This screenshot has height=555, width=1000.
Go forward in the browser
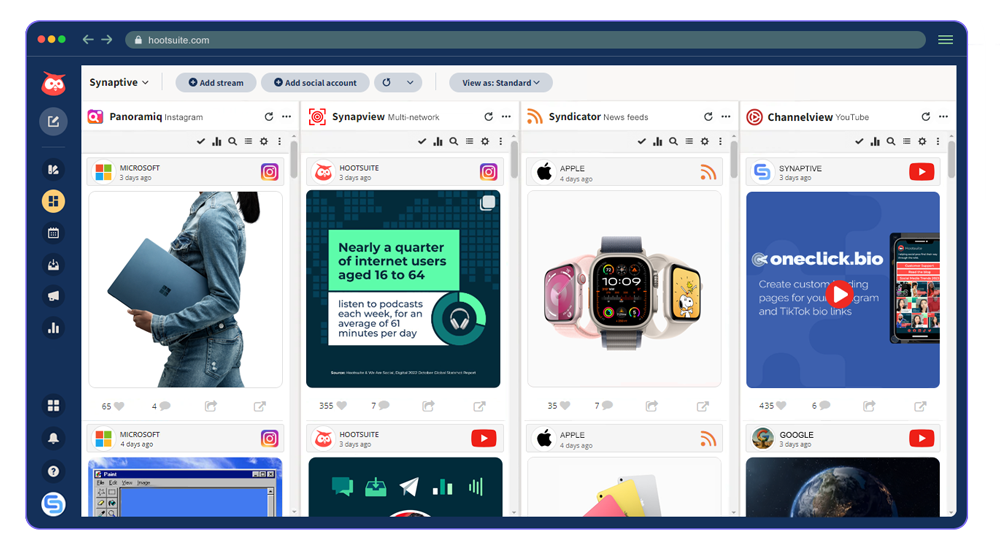(107, 40)
